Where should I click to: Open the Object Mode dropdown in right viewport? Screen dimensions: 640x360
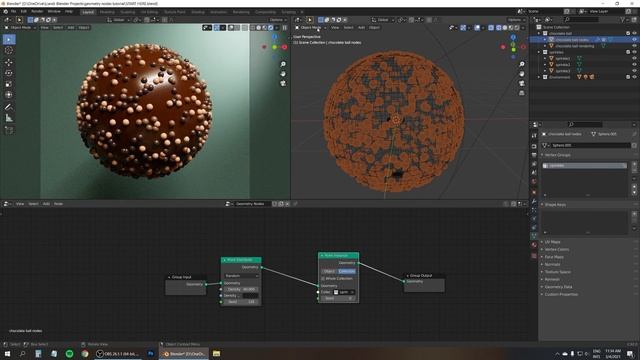[311, 27]
